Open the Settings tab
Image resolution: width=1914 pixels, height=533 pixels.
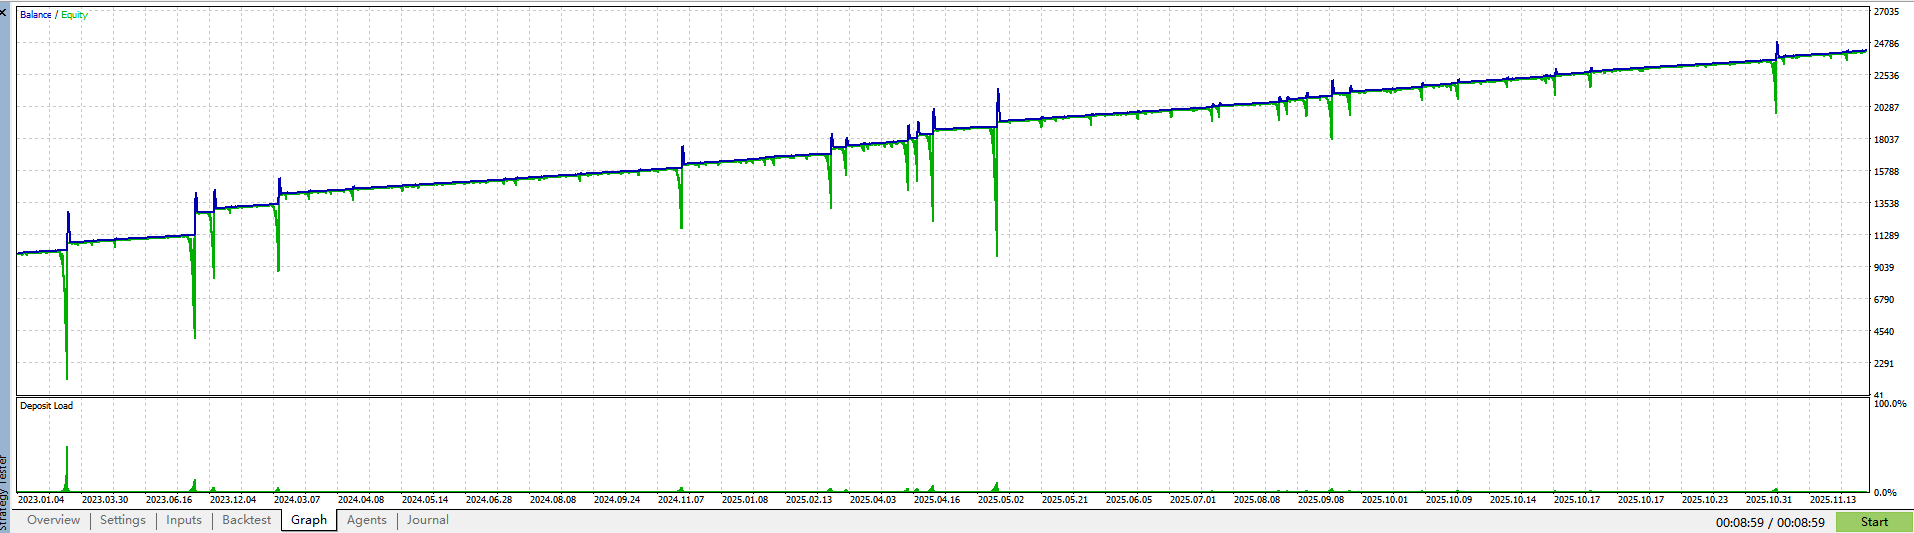pos(123,520)
